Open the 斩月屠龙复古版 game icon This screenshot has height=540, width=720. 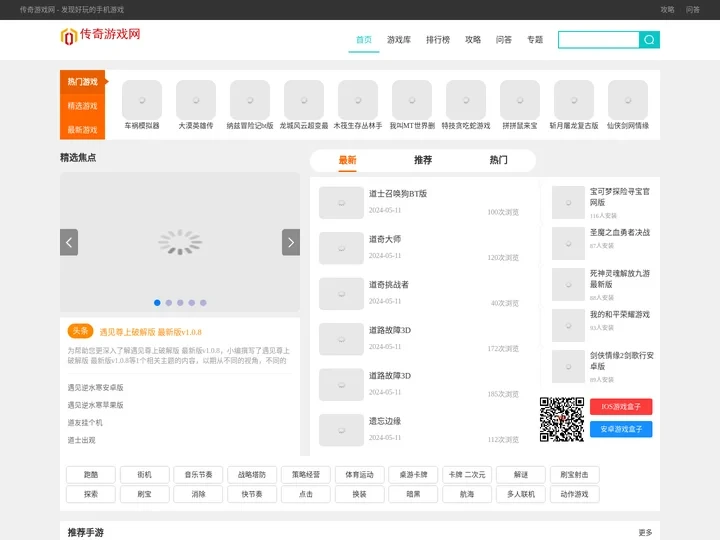574,100
